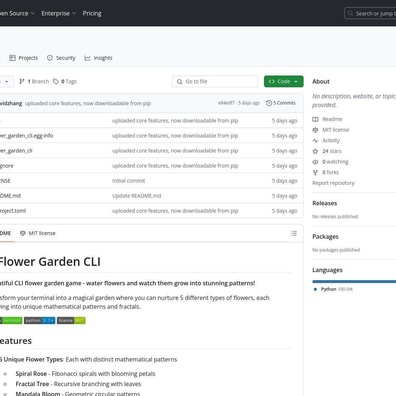Click the fork icon beside 0 forks

click(x=315, y=172)
